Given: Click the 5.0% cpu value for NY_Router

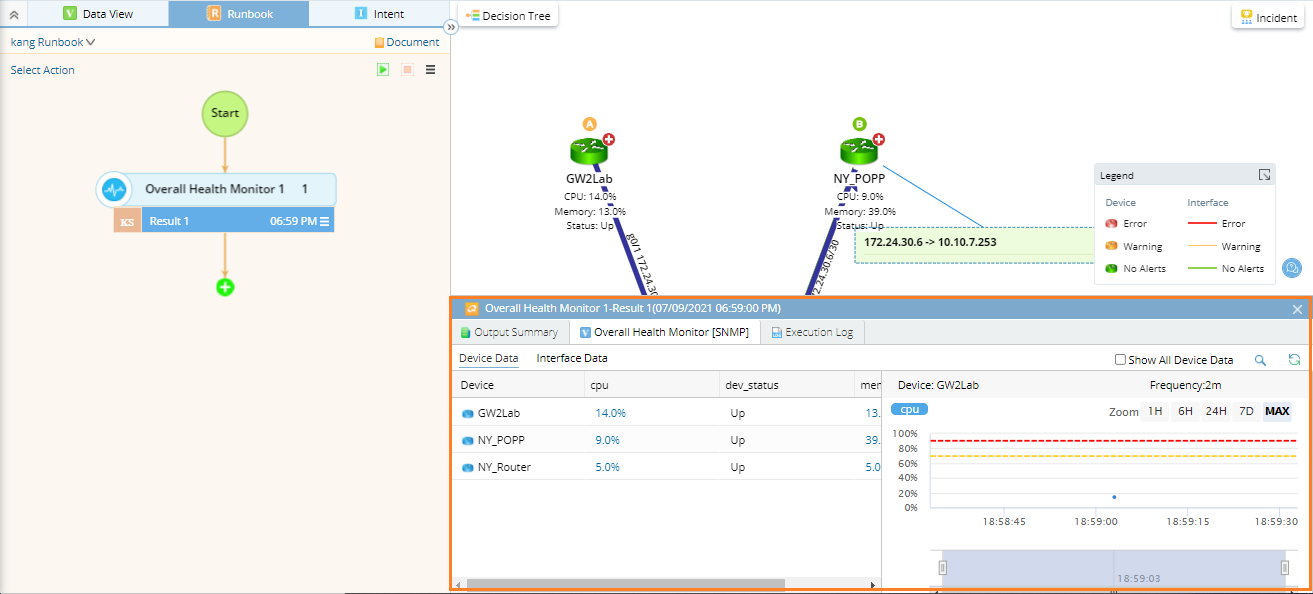Looking at the screenshot, I should pos(607,467).
